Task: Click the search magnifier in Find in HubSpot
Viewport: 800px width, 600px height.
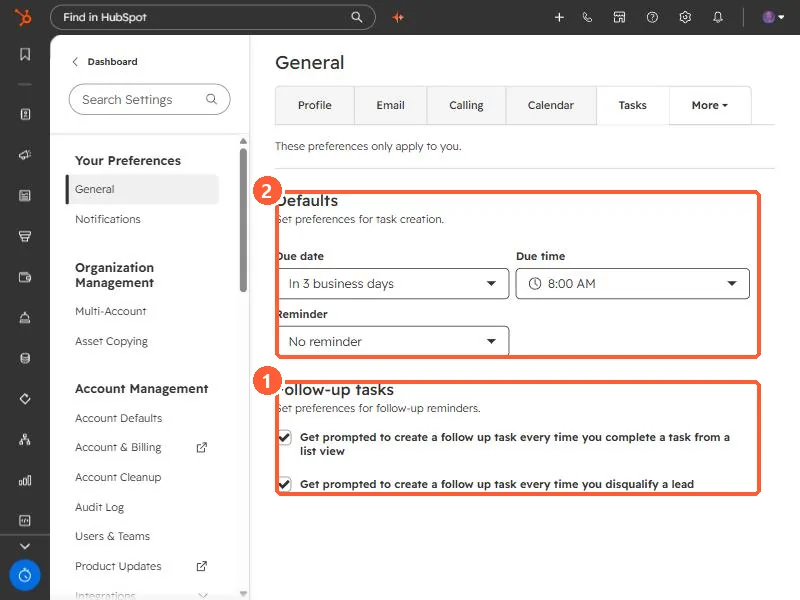Action: 357,17
